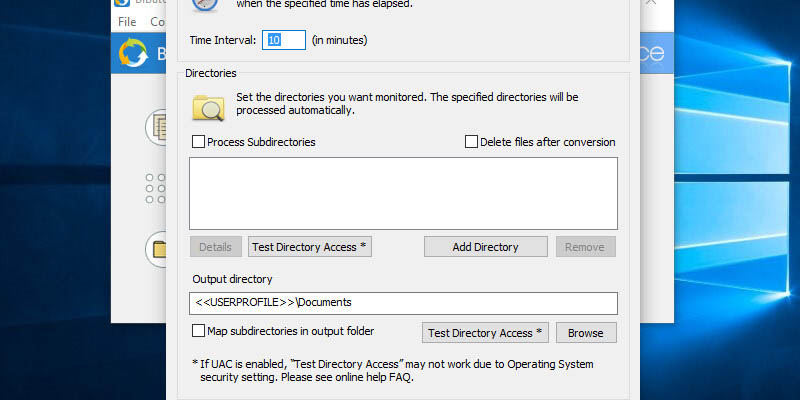Click the empty monitored directories list box

click(403, 193)
